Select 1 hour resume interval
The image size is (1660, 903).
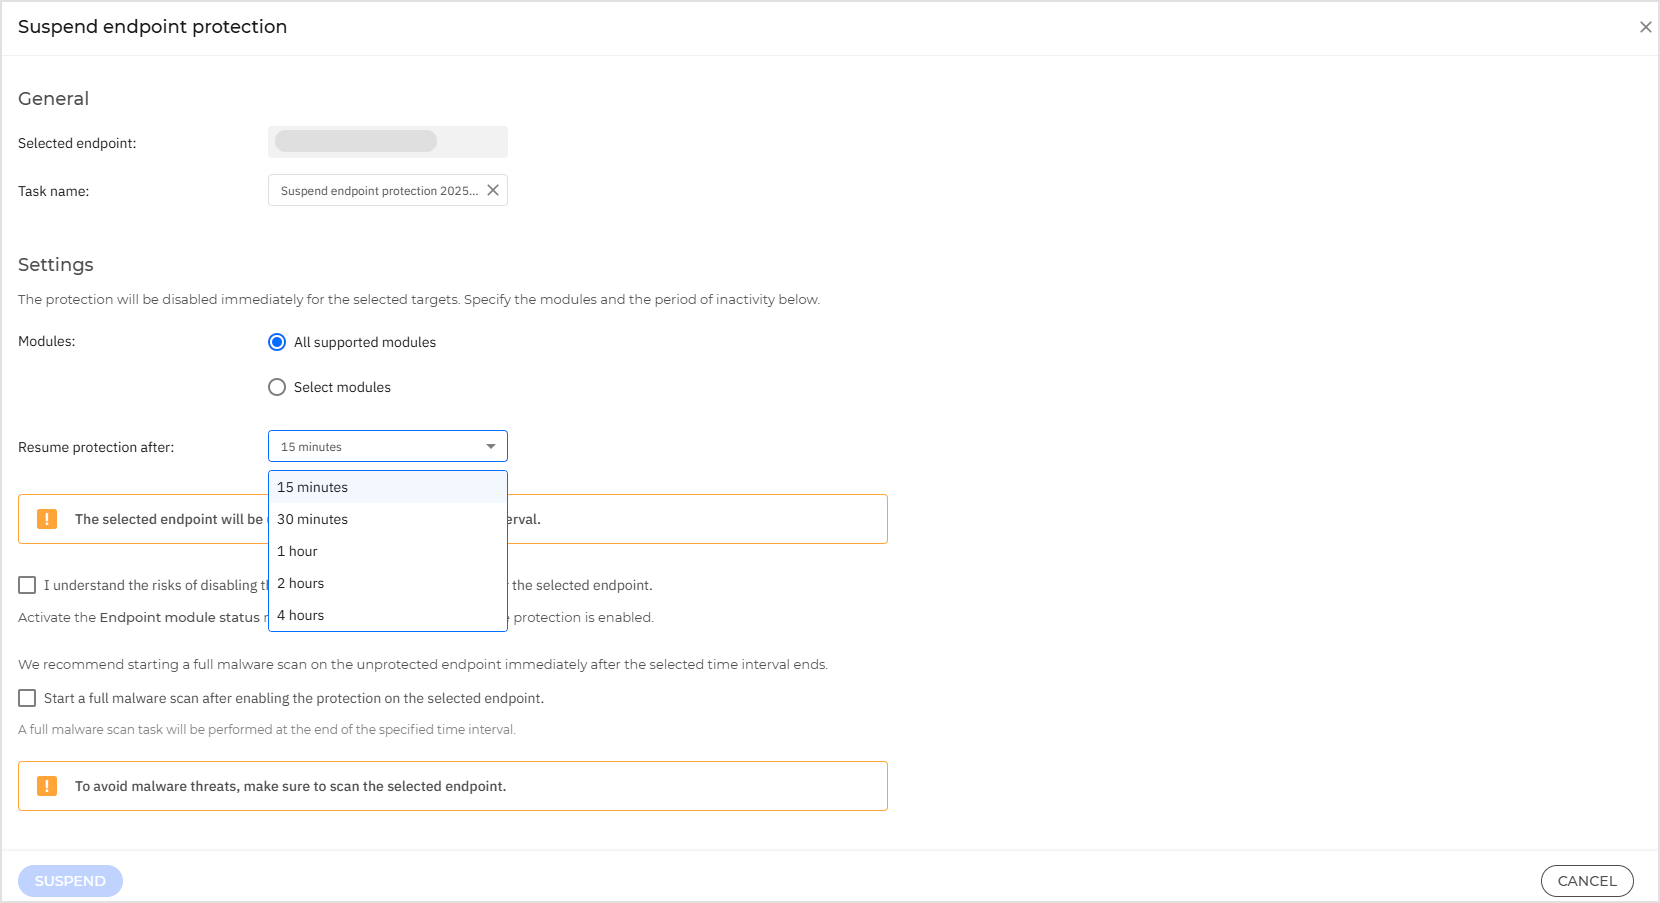pyautogui.click(x=297, y=551)
